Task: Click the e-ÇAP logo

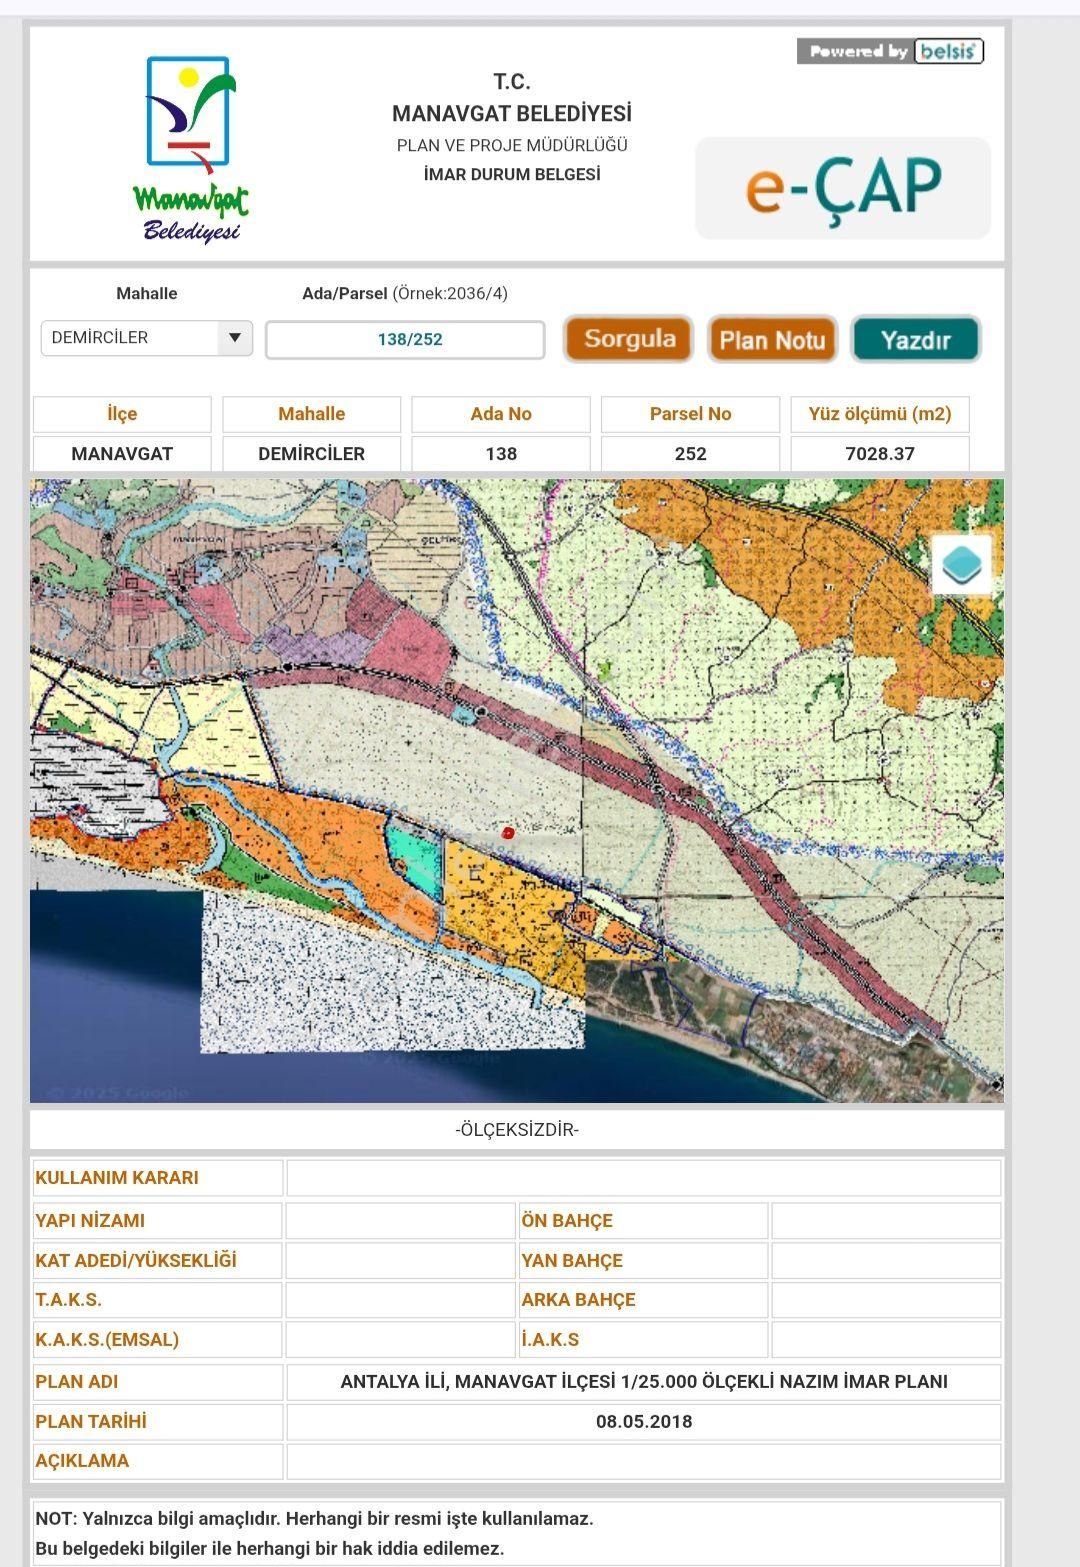Action: tap(843, 188)
